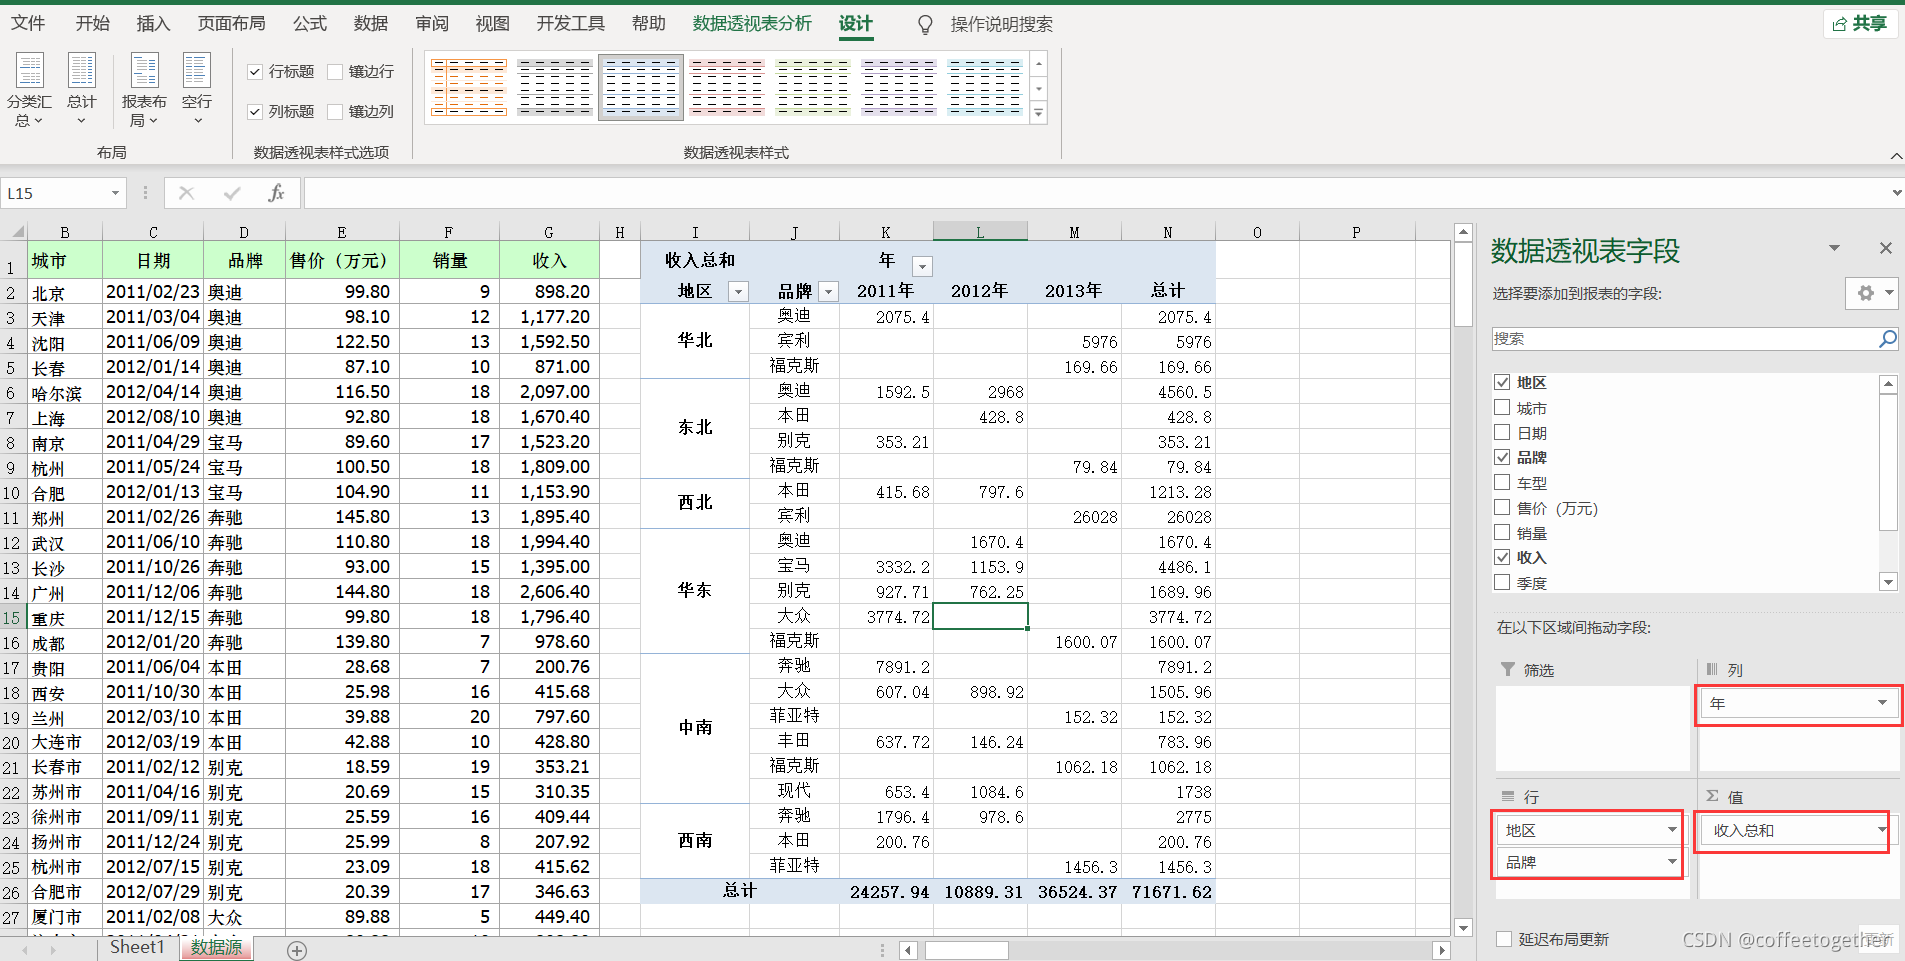This screenshot has height=961, width=1905.
Task: Click the horizontal scrollbar right arrow
Action: click(x=1441, y=950)
